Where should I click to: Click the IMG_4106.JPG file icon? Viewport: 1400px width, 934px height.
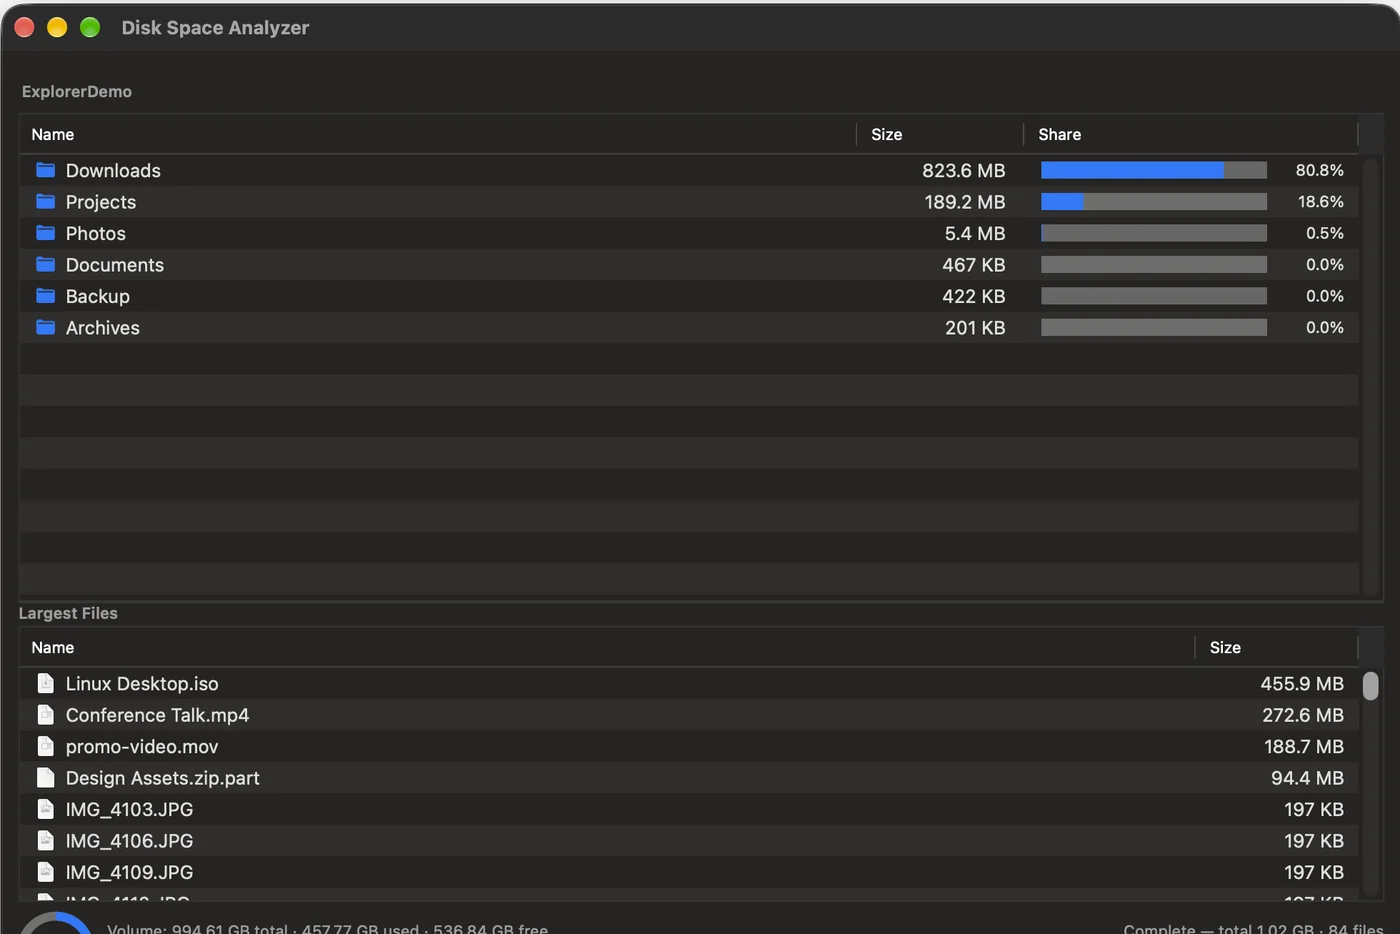click(45, 841)
